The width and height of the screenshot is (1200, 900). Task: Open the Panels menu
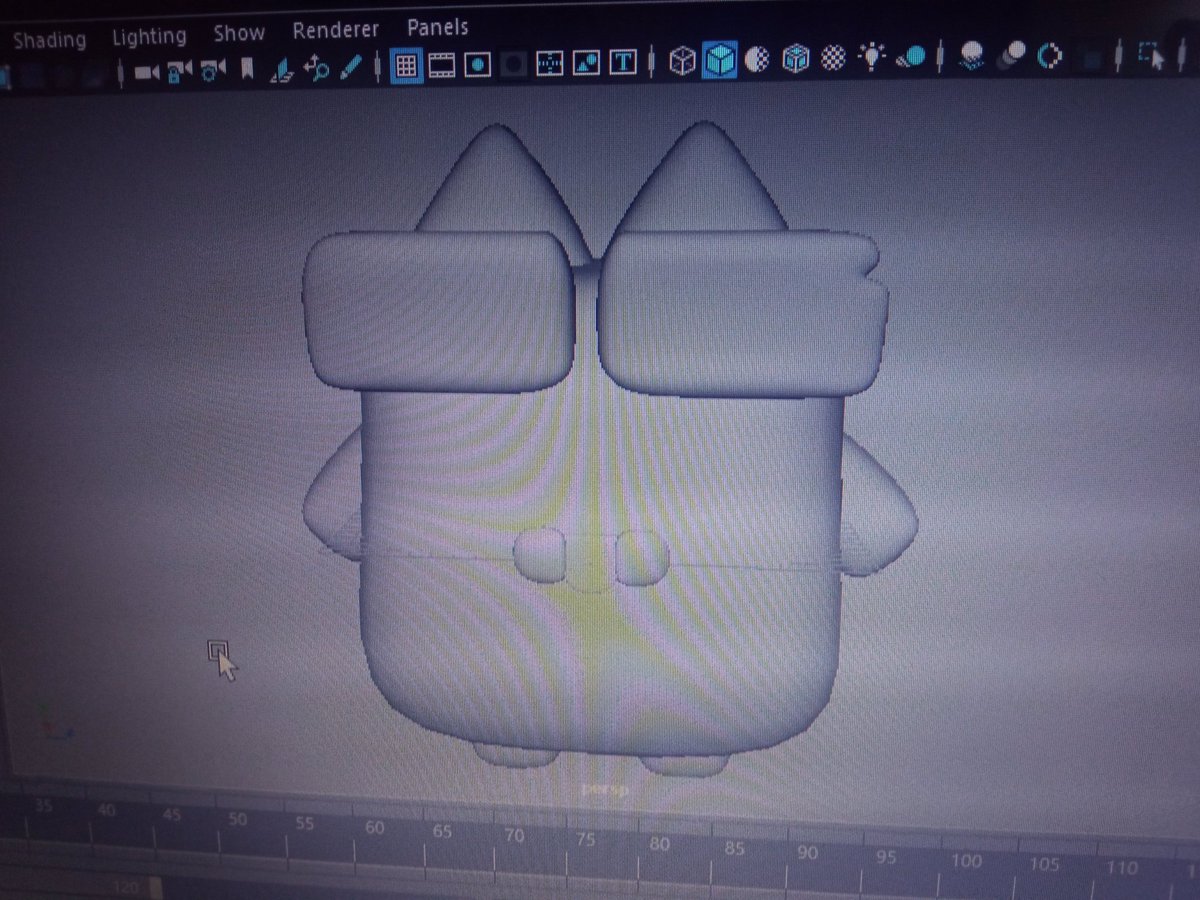(437, 27)
